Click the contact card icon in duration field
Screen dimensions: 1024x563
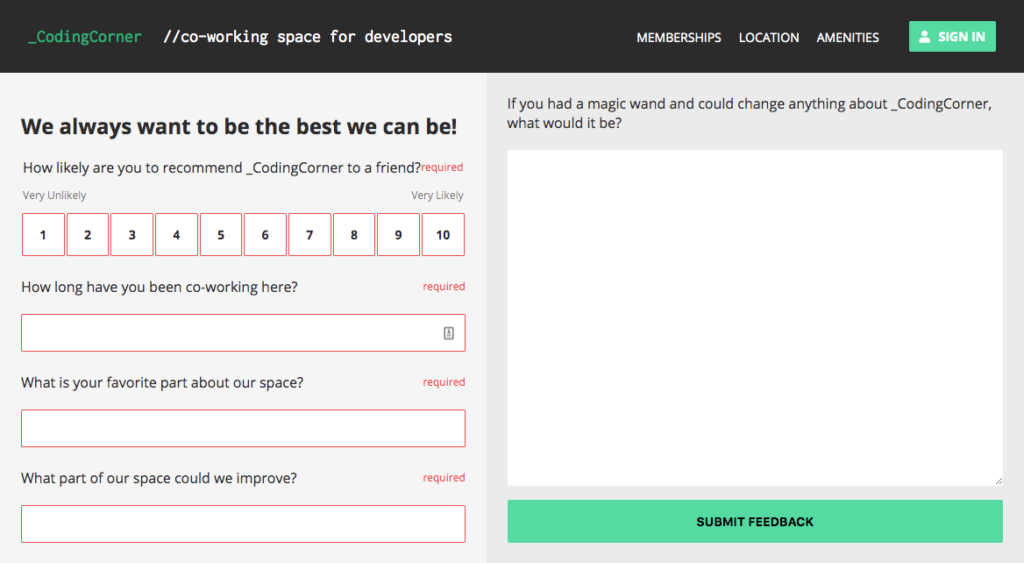(x=449, y=333)
